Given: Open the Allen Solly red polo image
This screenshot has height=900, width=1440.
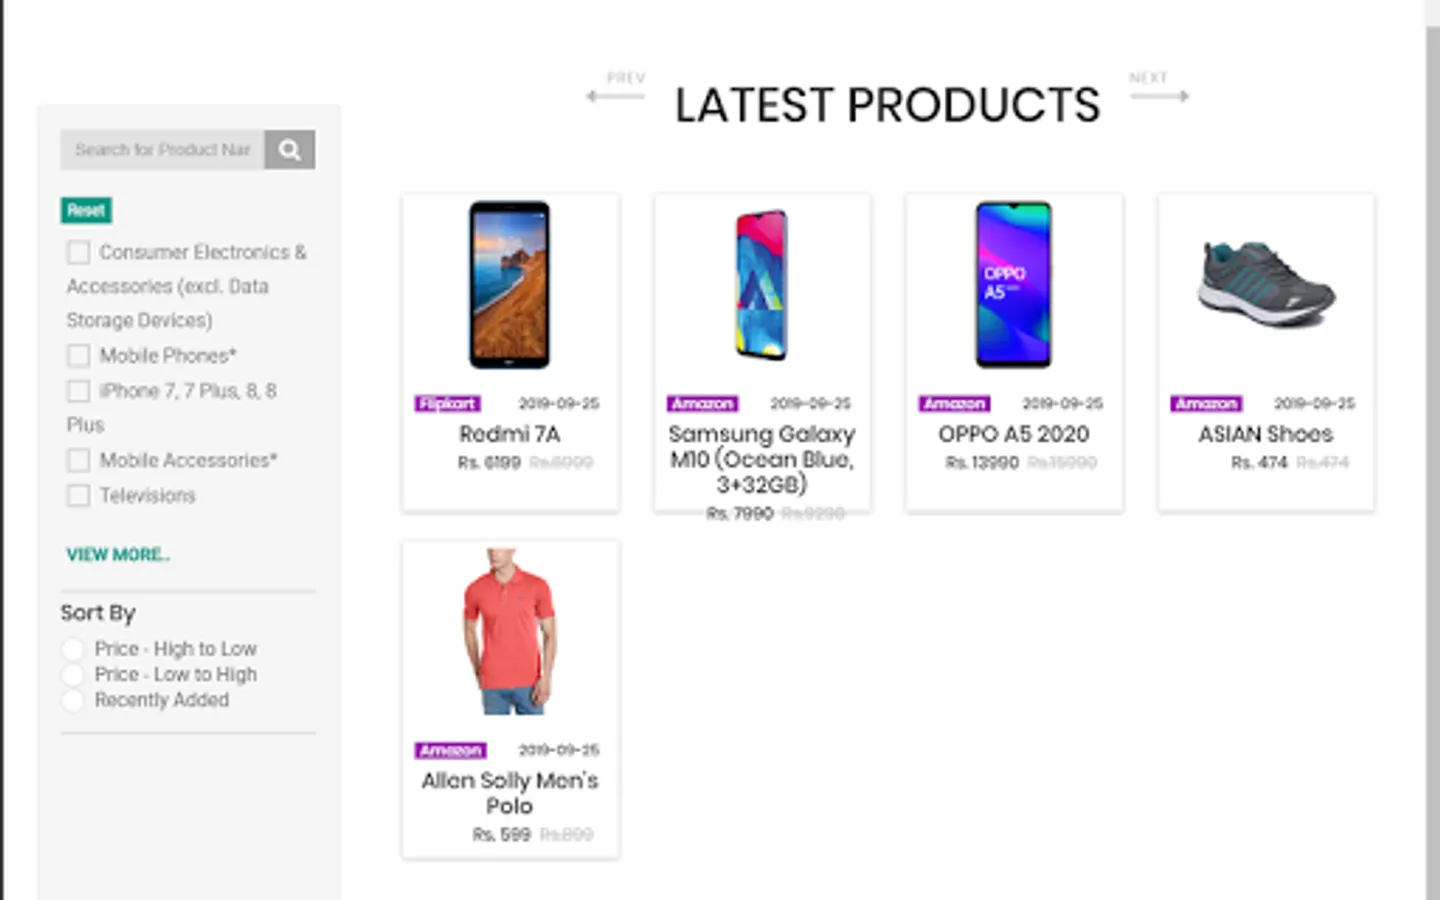Looking at the screenshot, I should coord(510,631).
